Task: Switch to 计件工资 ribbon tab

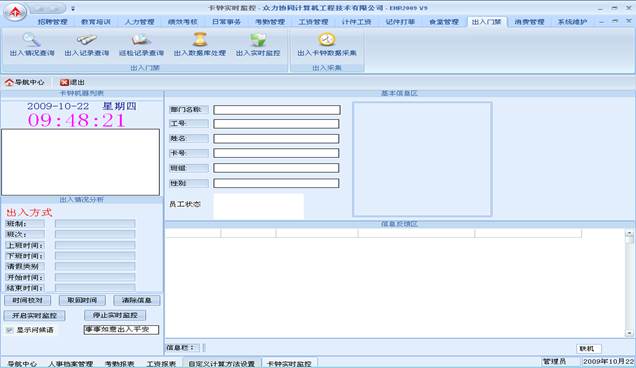Action: (x=356, y=22)
